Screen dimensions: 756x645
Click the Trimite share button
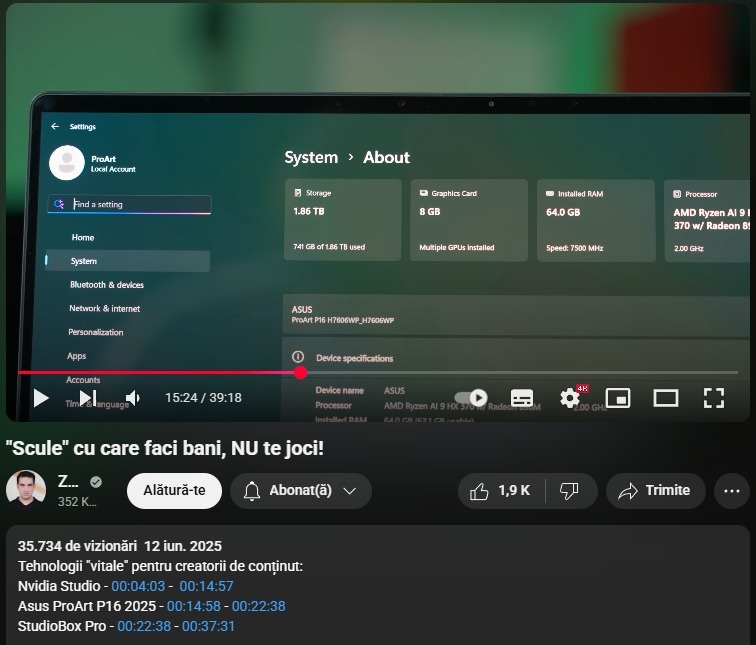tap(656, 491)
